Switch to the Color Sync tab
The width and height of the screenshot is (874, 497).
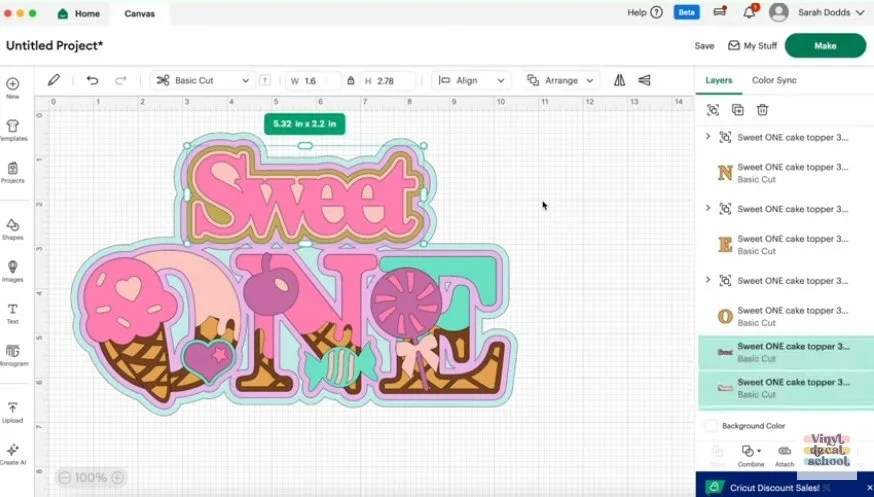[x=774, y=80]
